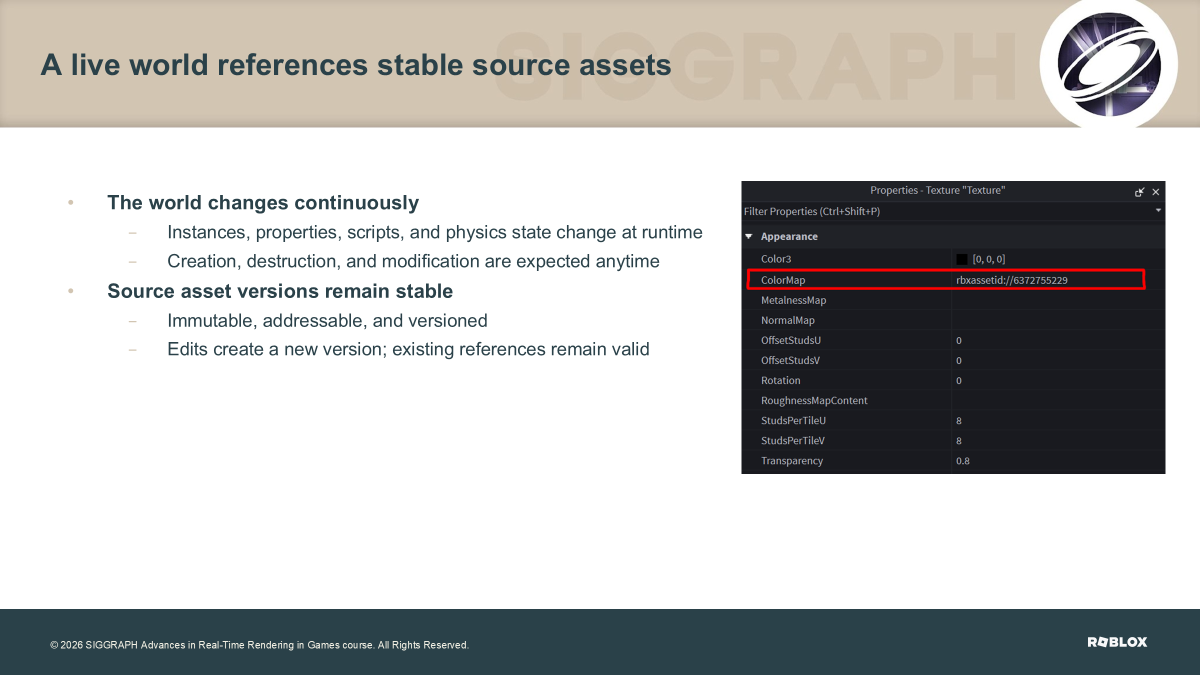The height and width of the screenshot is (675, 1200).
Task: Click the Appearance section heading
Action: point(789,237)
